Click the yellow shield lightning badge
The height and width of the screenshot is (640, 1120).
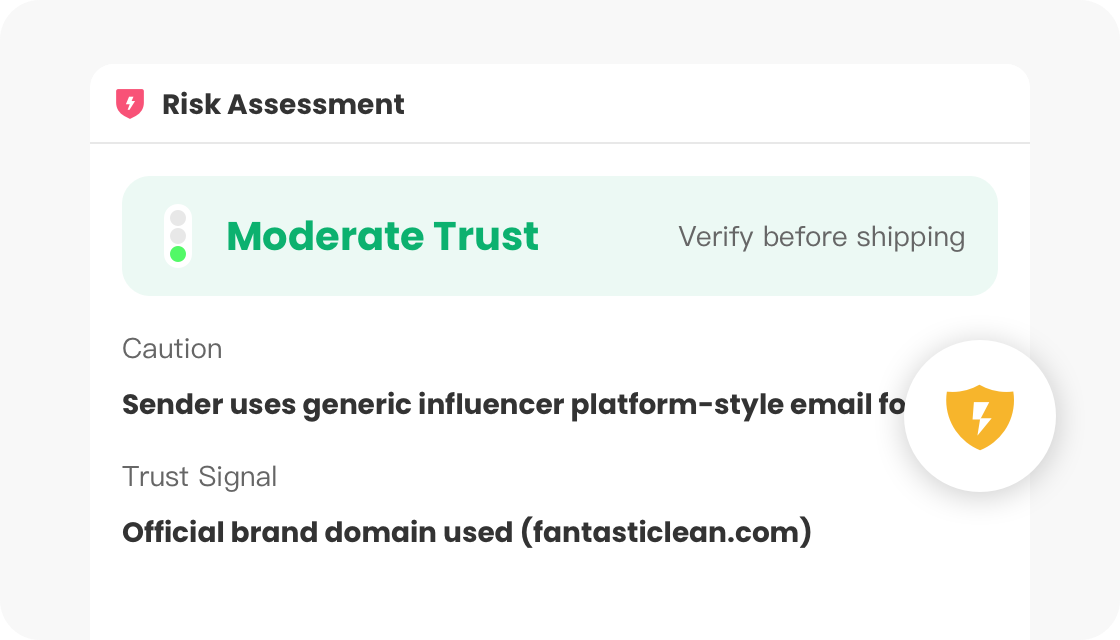(980, 416)
